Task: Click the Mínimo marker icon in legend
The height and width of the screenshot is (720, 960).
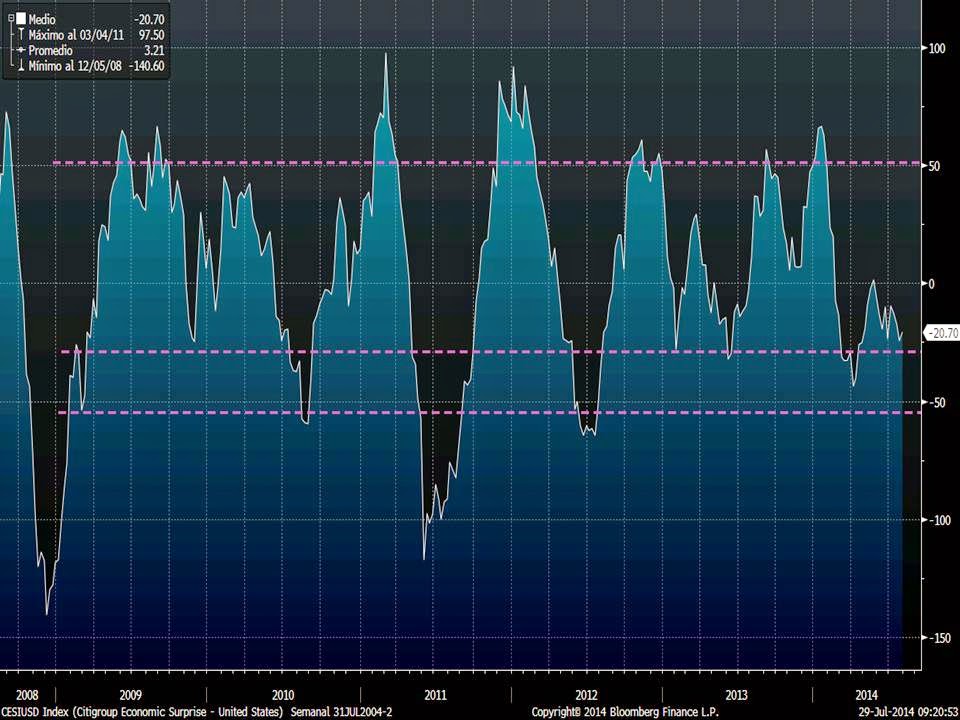Action: pyautogui.click(x=21, y=66)
